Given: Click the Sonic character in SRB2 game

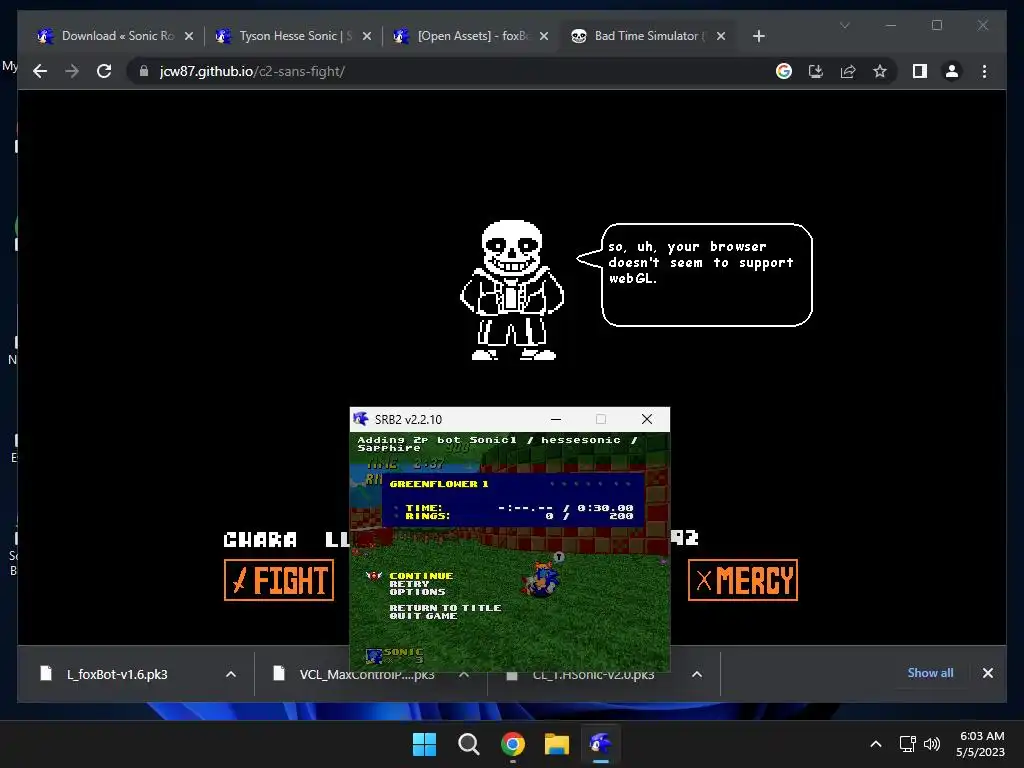Looking at the screenshot, I should pos(542,579).
